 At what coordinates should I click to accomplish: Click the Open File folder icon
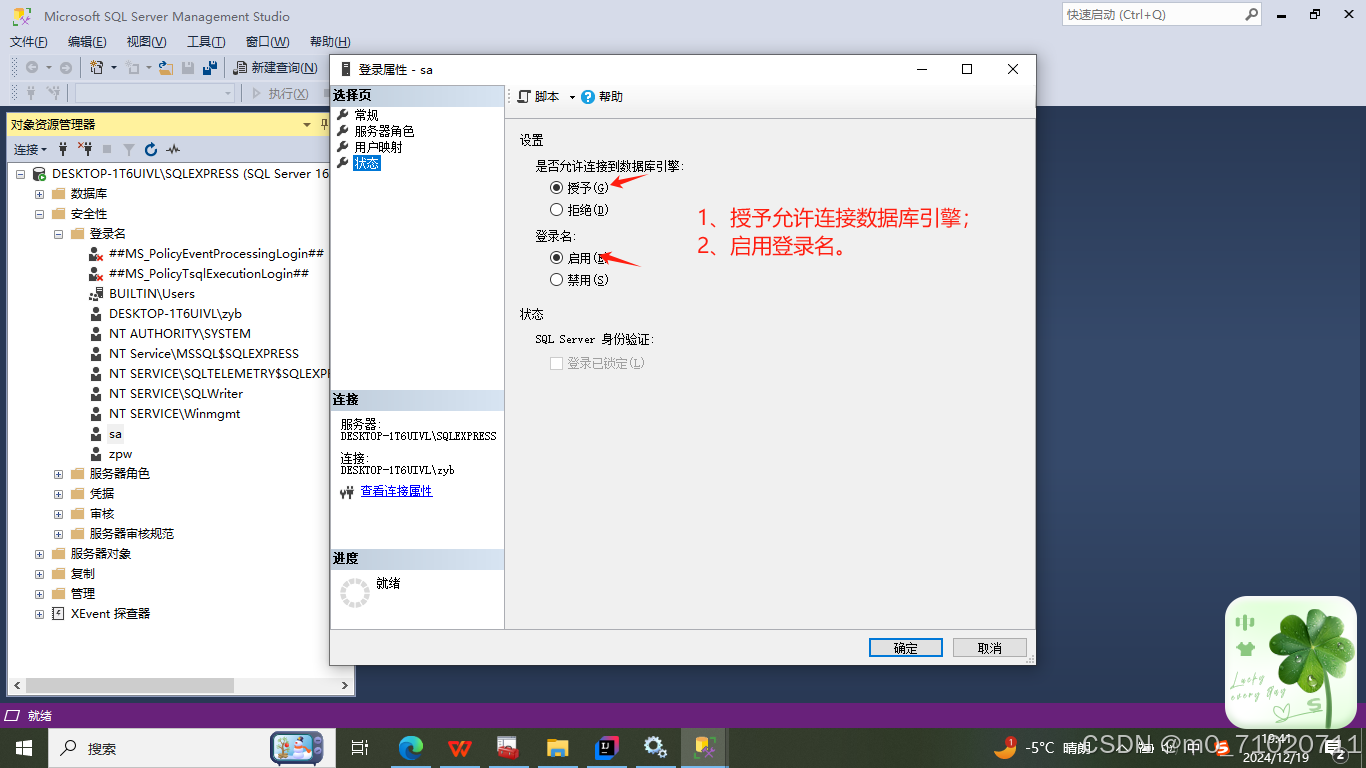[166, 67]
